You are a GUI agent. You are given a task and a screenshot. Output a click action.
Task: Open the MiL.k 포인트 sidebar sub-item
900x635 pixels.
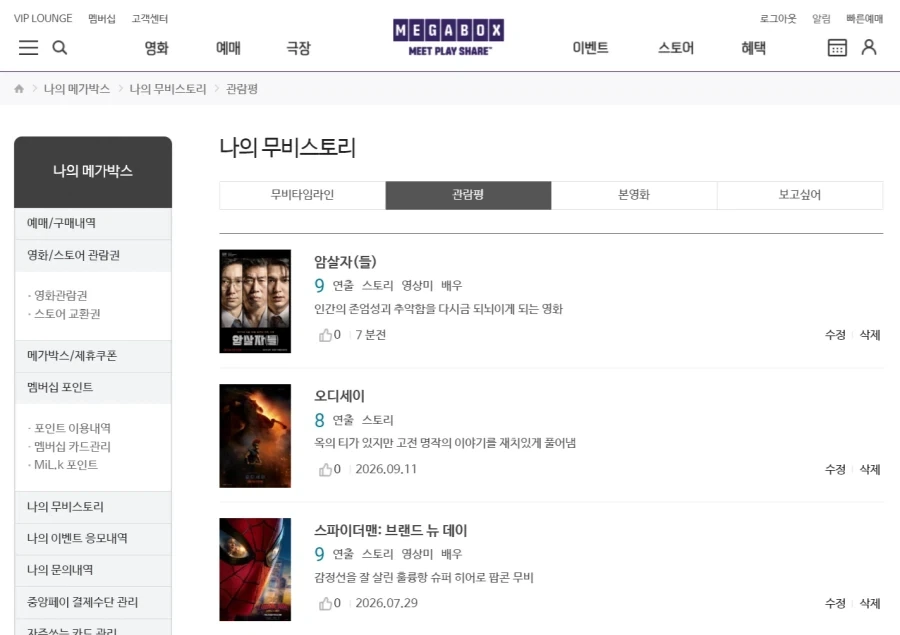[65, 465]
